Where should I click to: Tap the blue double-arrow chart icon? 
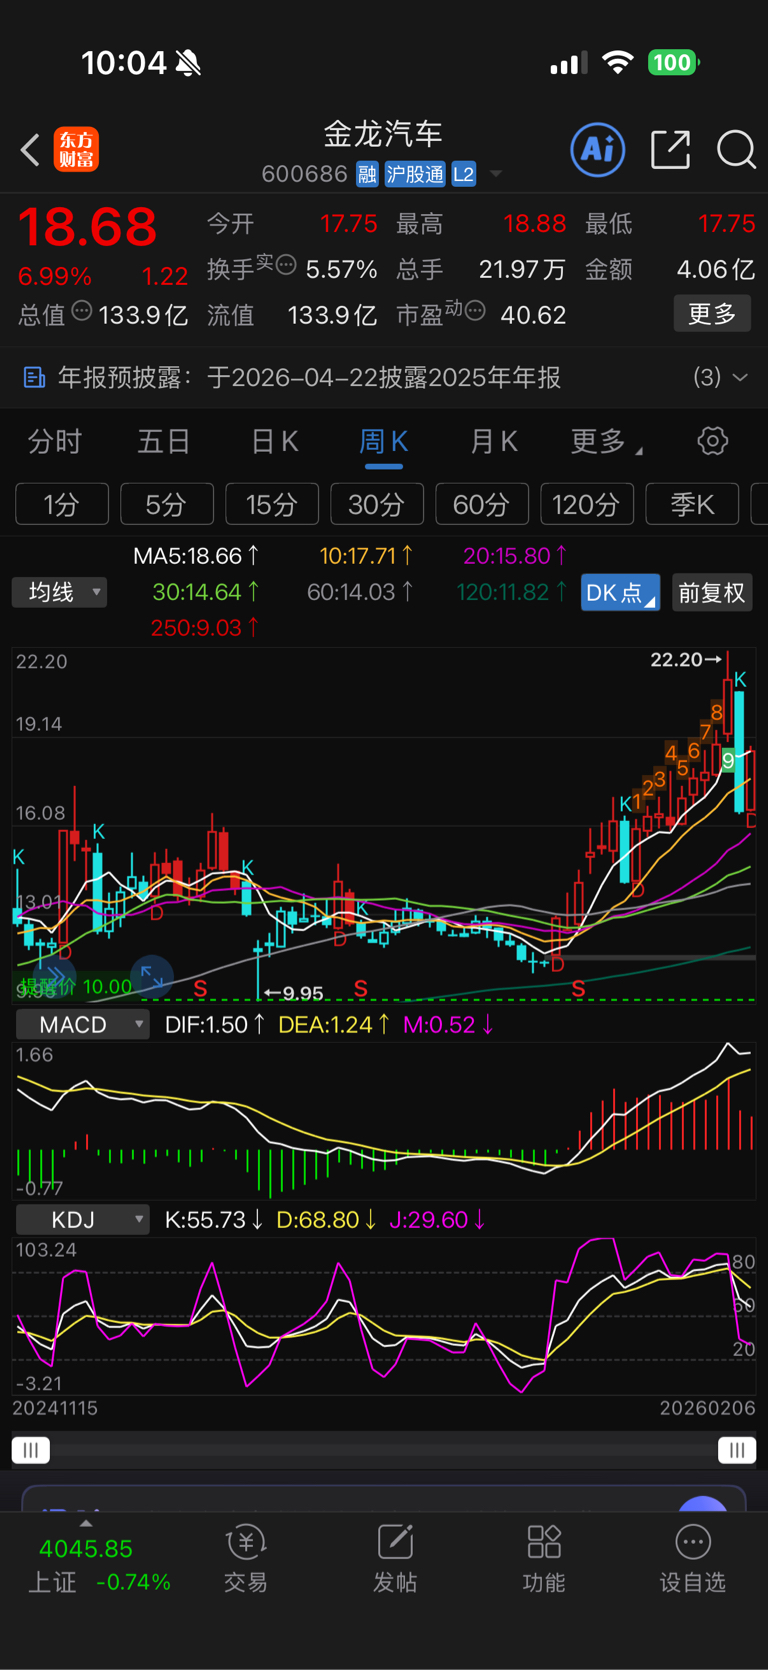(x=55, y=977)
